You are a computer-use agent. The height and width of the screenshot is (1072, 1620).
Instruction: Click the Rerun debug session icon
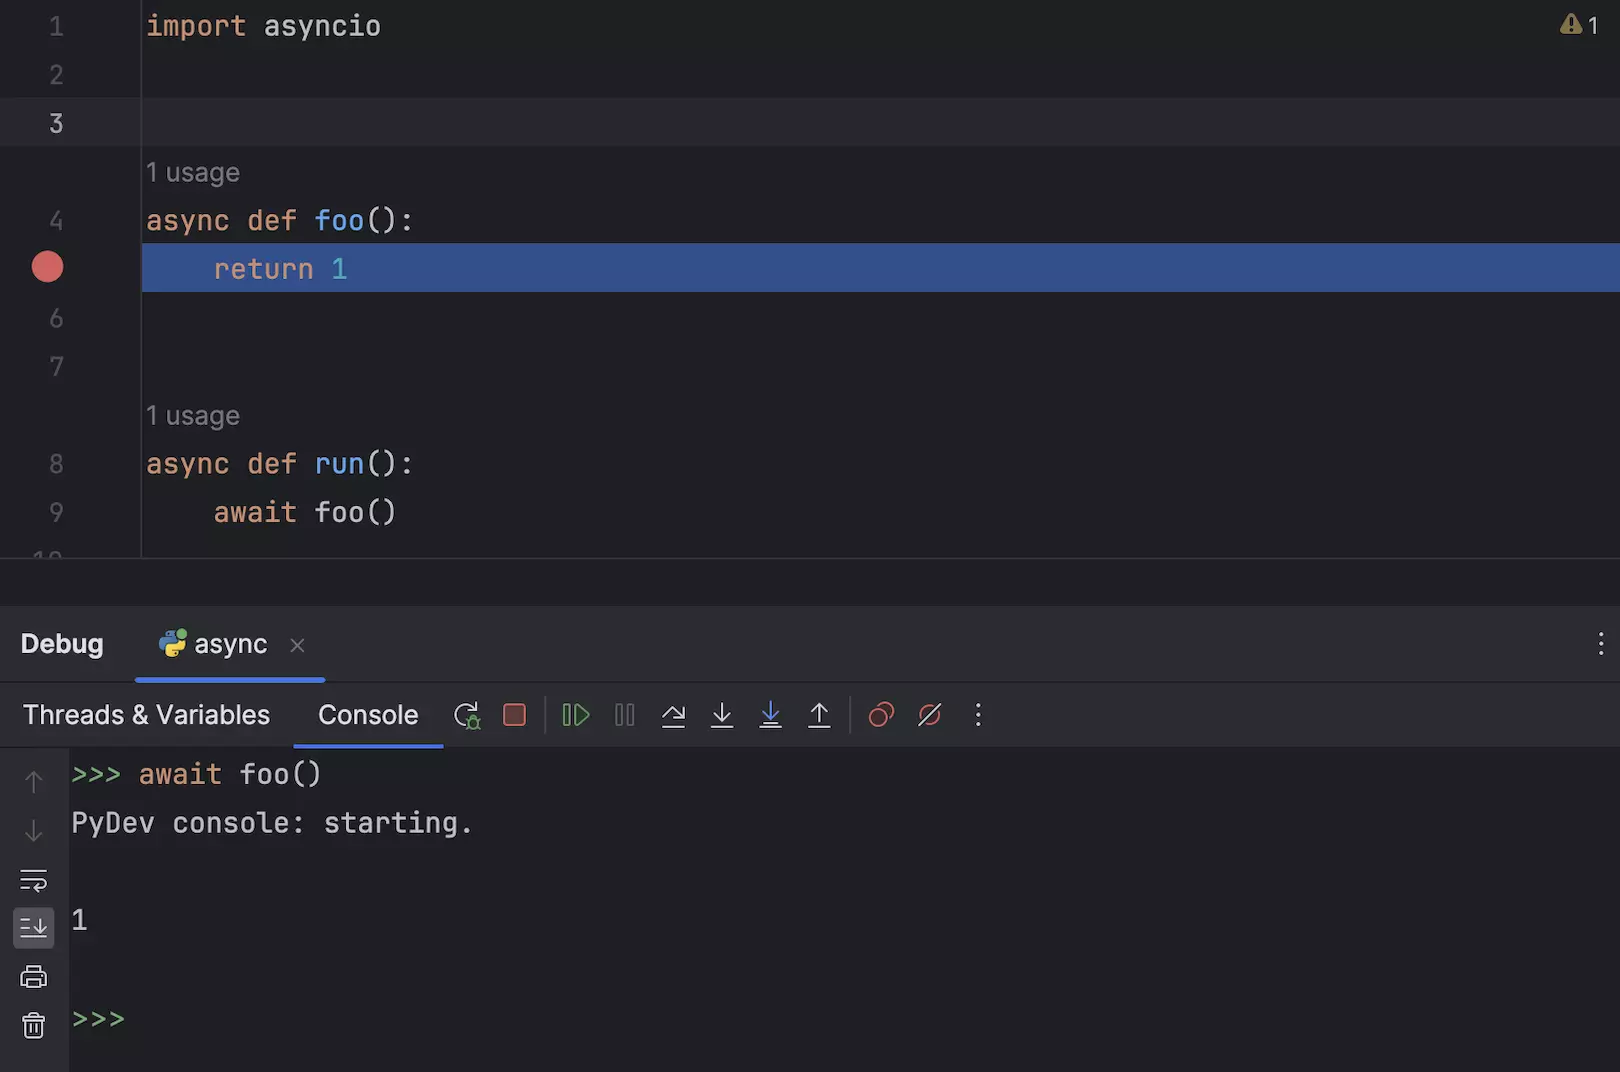point(466,715)
